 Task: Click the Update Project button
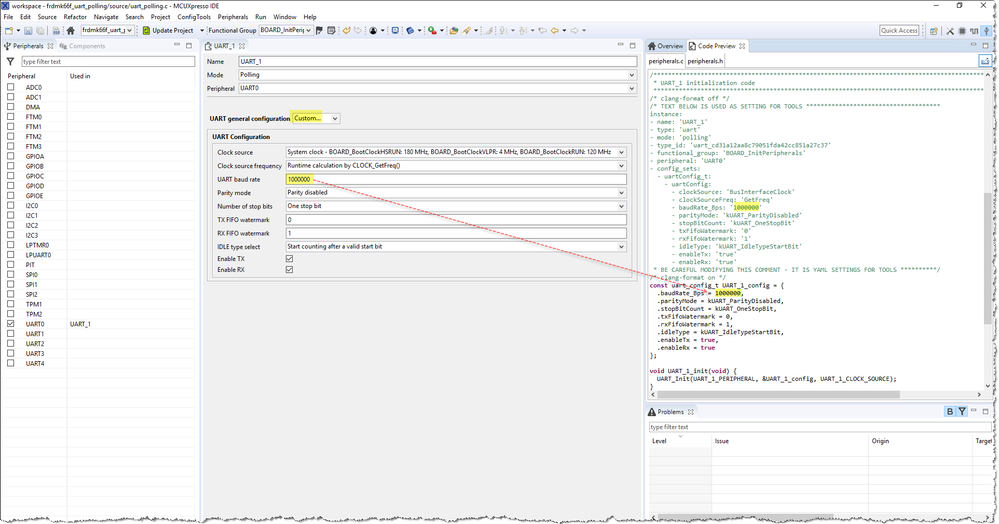coord(169,31)
